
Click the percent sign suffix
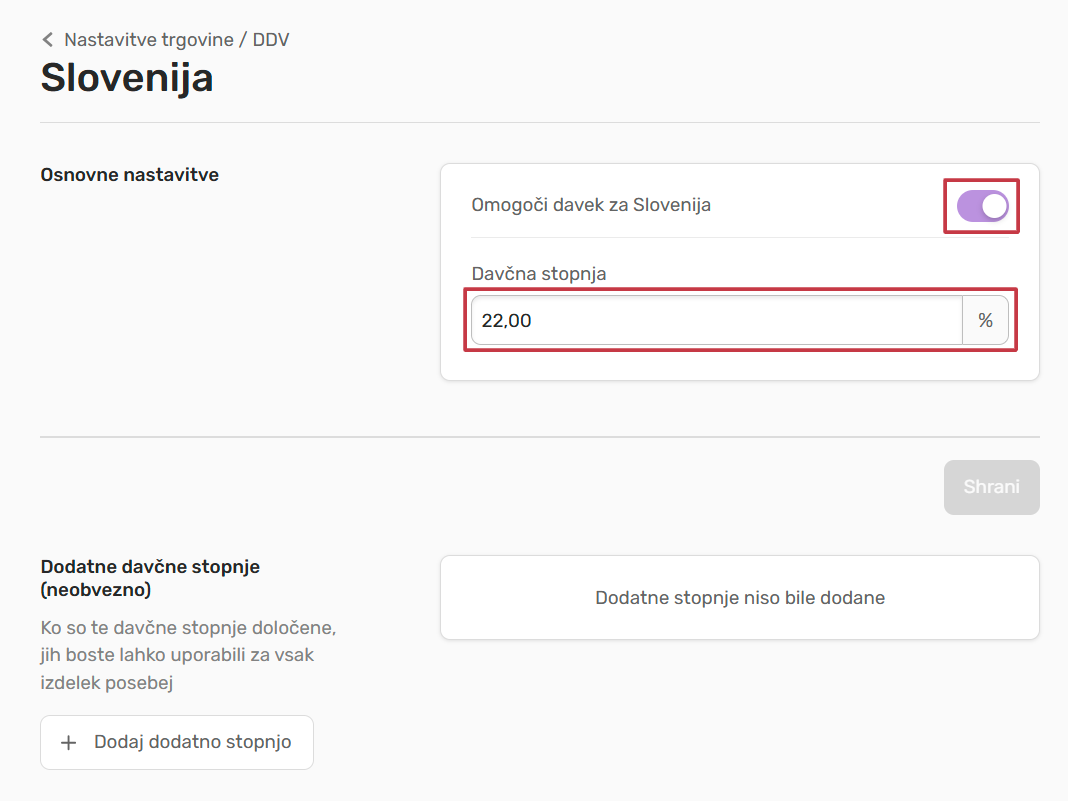click(x=985, y=321)
